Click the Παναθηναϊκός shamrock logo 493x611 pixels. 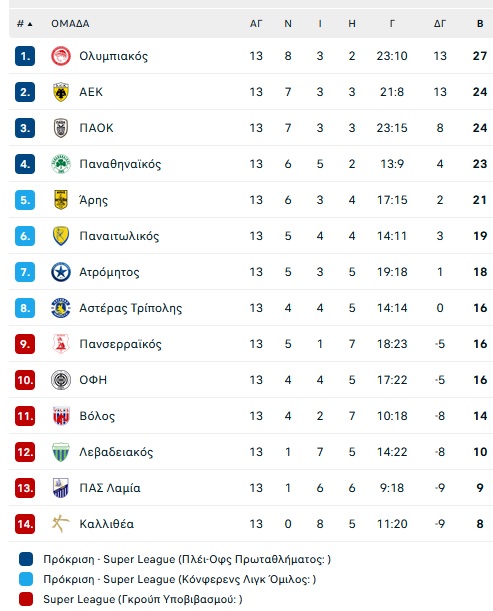61,164
